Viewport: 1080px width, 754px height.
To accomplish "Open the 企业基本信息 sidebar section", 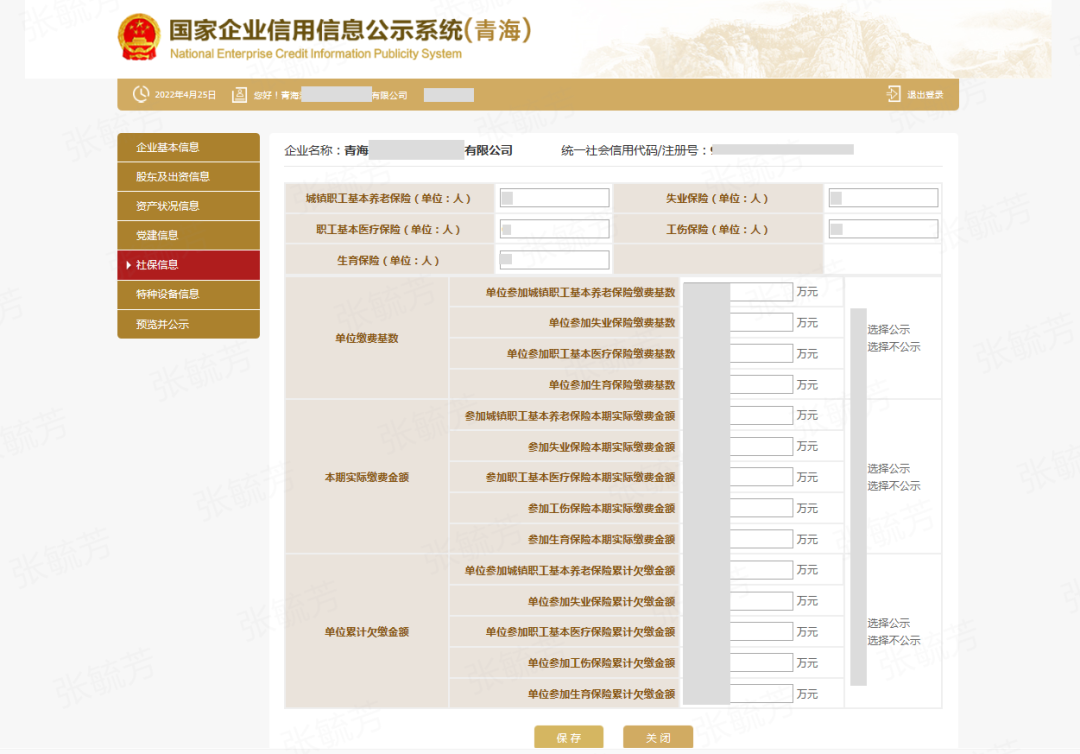I will (189, 147).
